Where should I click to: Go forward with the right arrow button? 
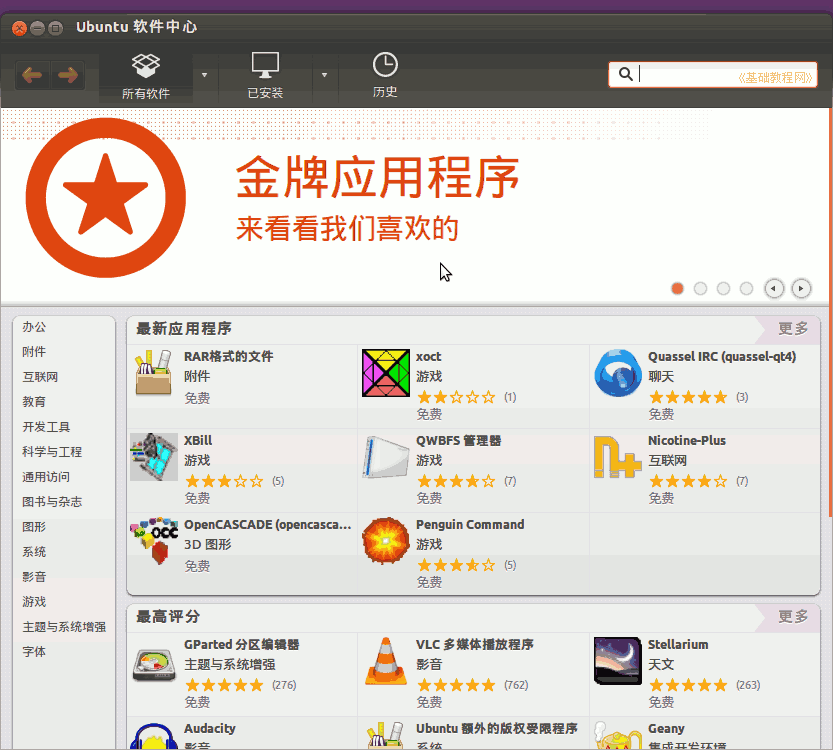(x=67, y=75)
